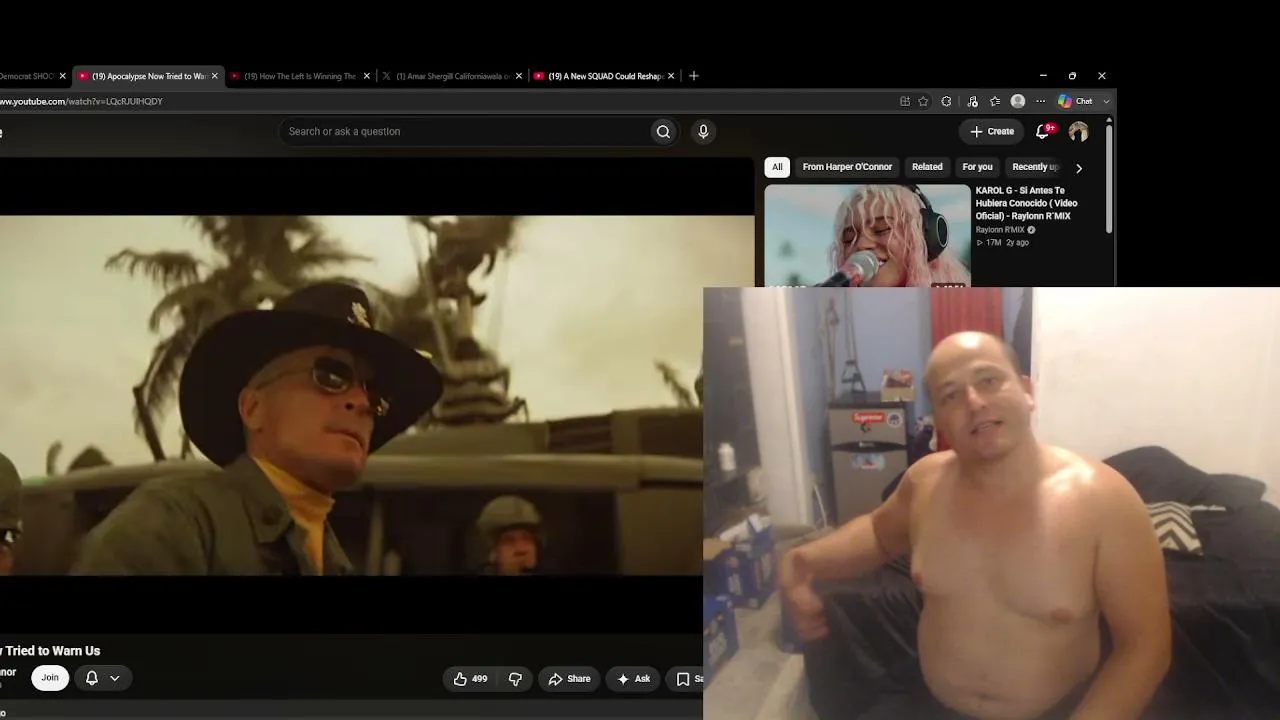Open the YouTube account avatar menu
This screenshot has height=720, width=1280.
point(1078,131)
